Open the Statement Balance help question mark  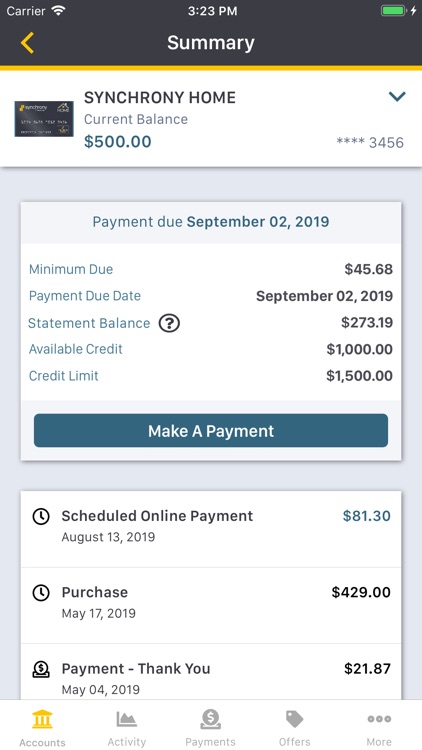[169, 324]
